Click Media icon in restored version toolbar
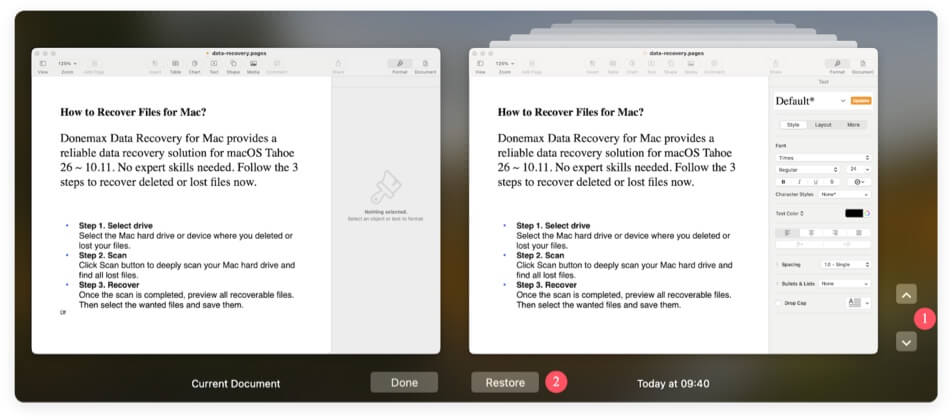952x420 pixels. 690,63
